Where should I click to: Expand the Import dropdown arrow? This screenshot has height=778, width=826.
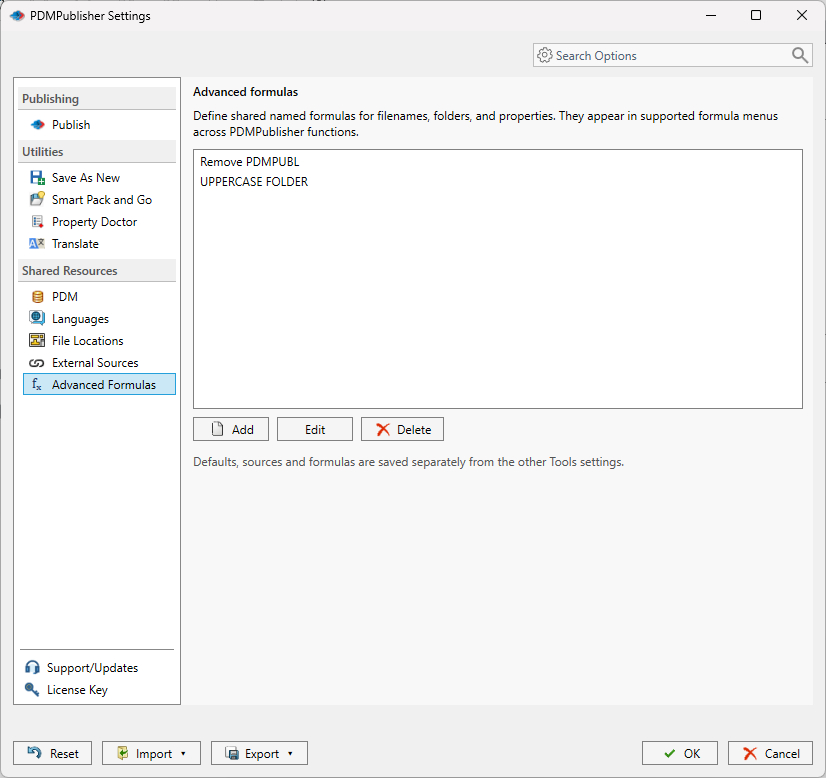[x=183, y=754]
